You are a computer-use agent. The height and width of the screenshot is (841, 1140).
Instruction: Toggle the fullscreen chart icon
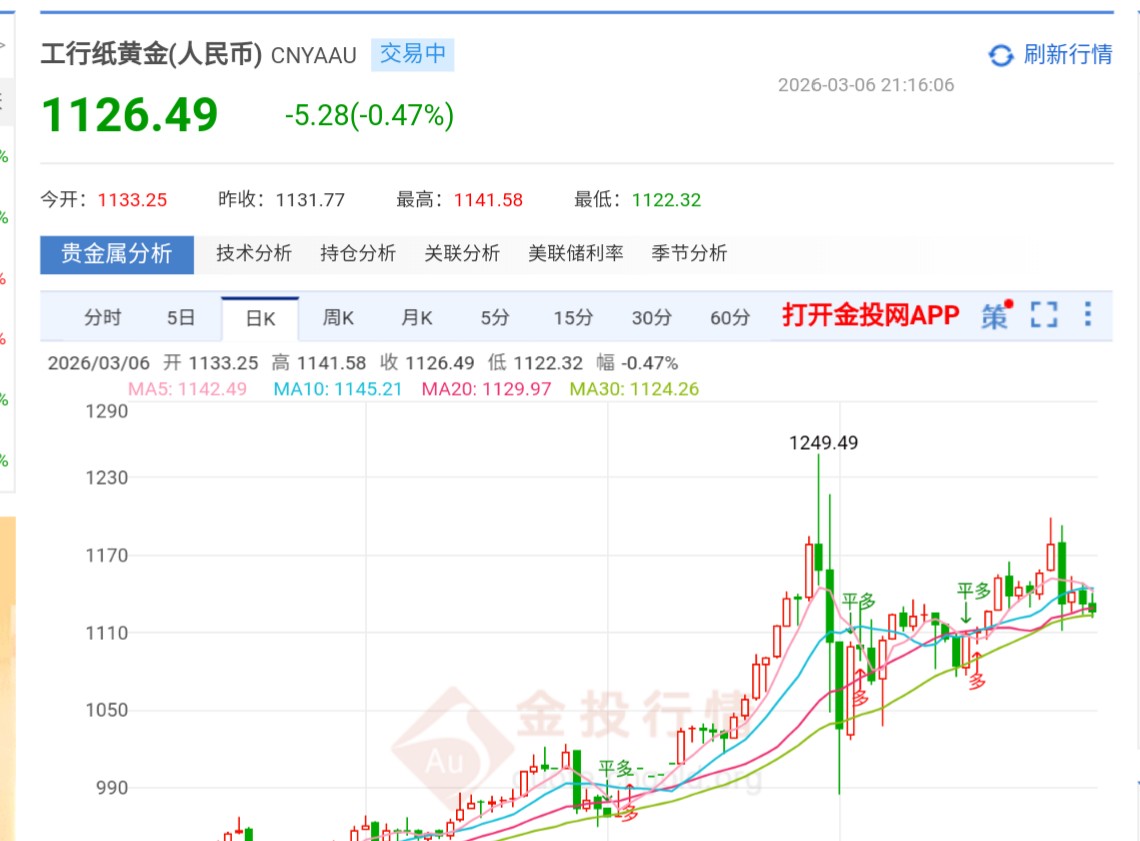[x=1044, y=315]
